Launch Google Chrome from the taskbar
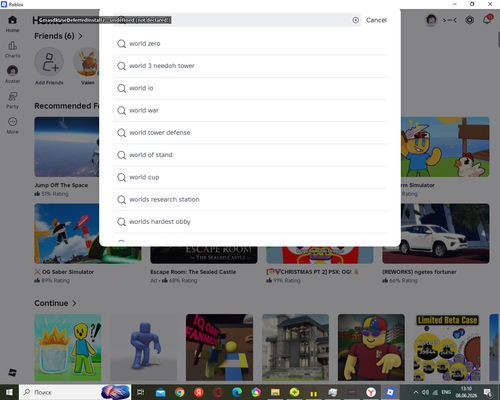 tap(180, 392)
